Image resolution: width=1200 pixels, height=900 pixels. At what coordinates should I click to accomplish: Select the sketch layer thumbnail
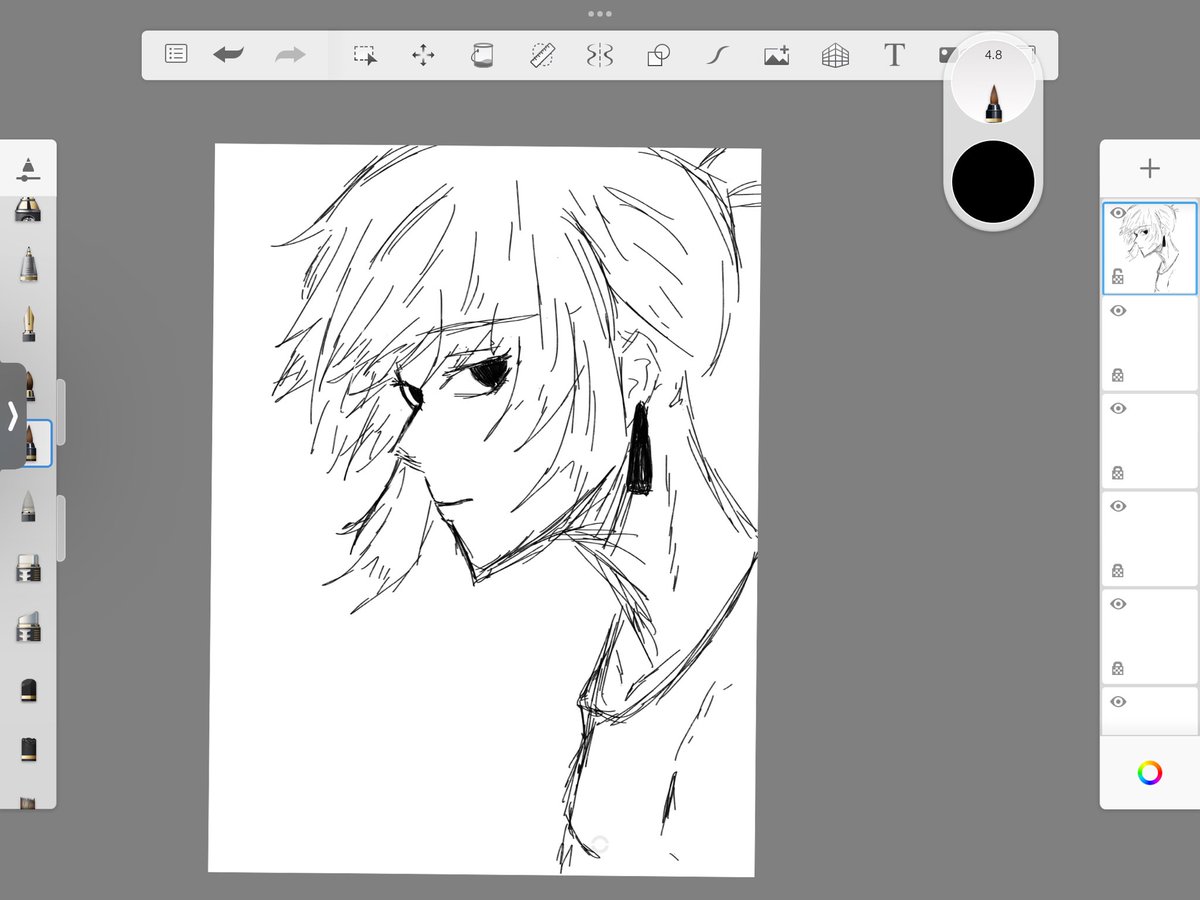coord(1149,248)
